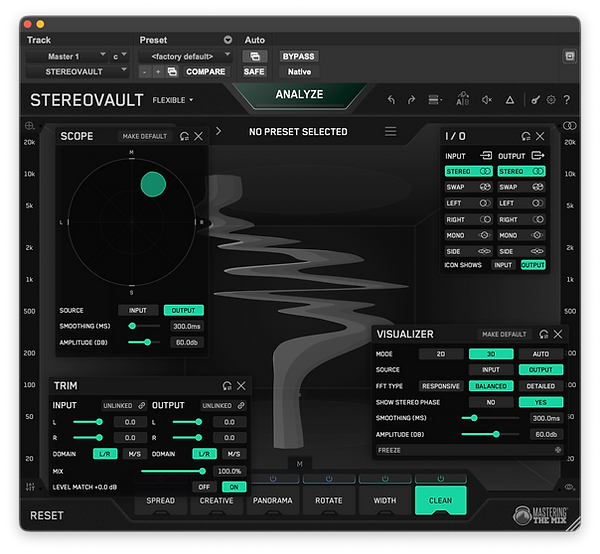Screen dimensions: 600x554
Task: Close the Trim panel
Action: 241,386
